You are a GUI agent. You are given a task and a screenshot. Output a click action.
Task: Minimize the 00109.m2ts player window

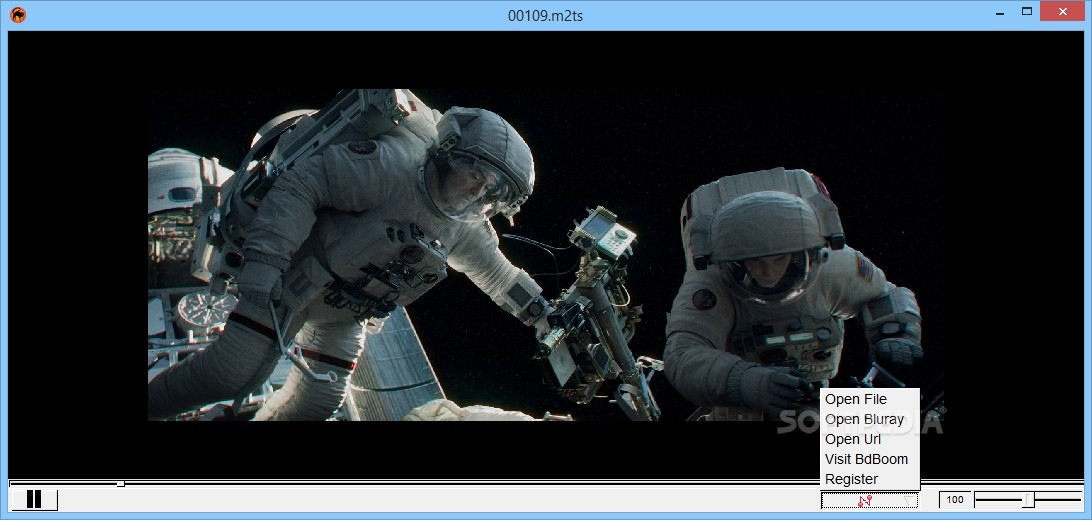tap(999, 13)
